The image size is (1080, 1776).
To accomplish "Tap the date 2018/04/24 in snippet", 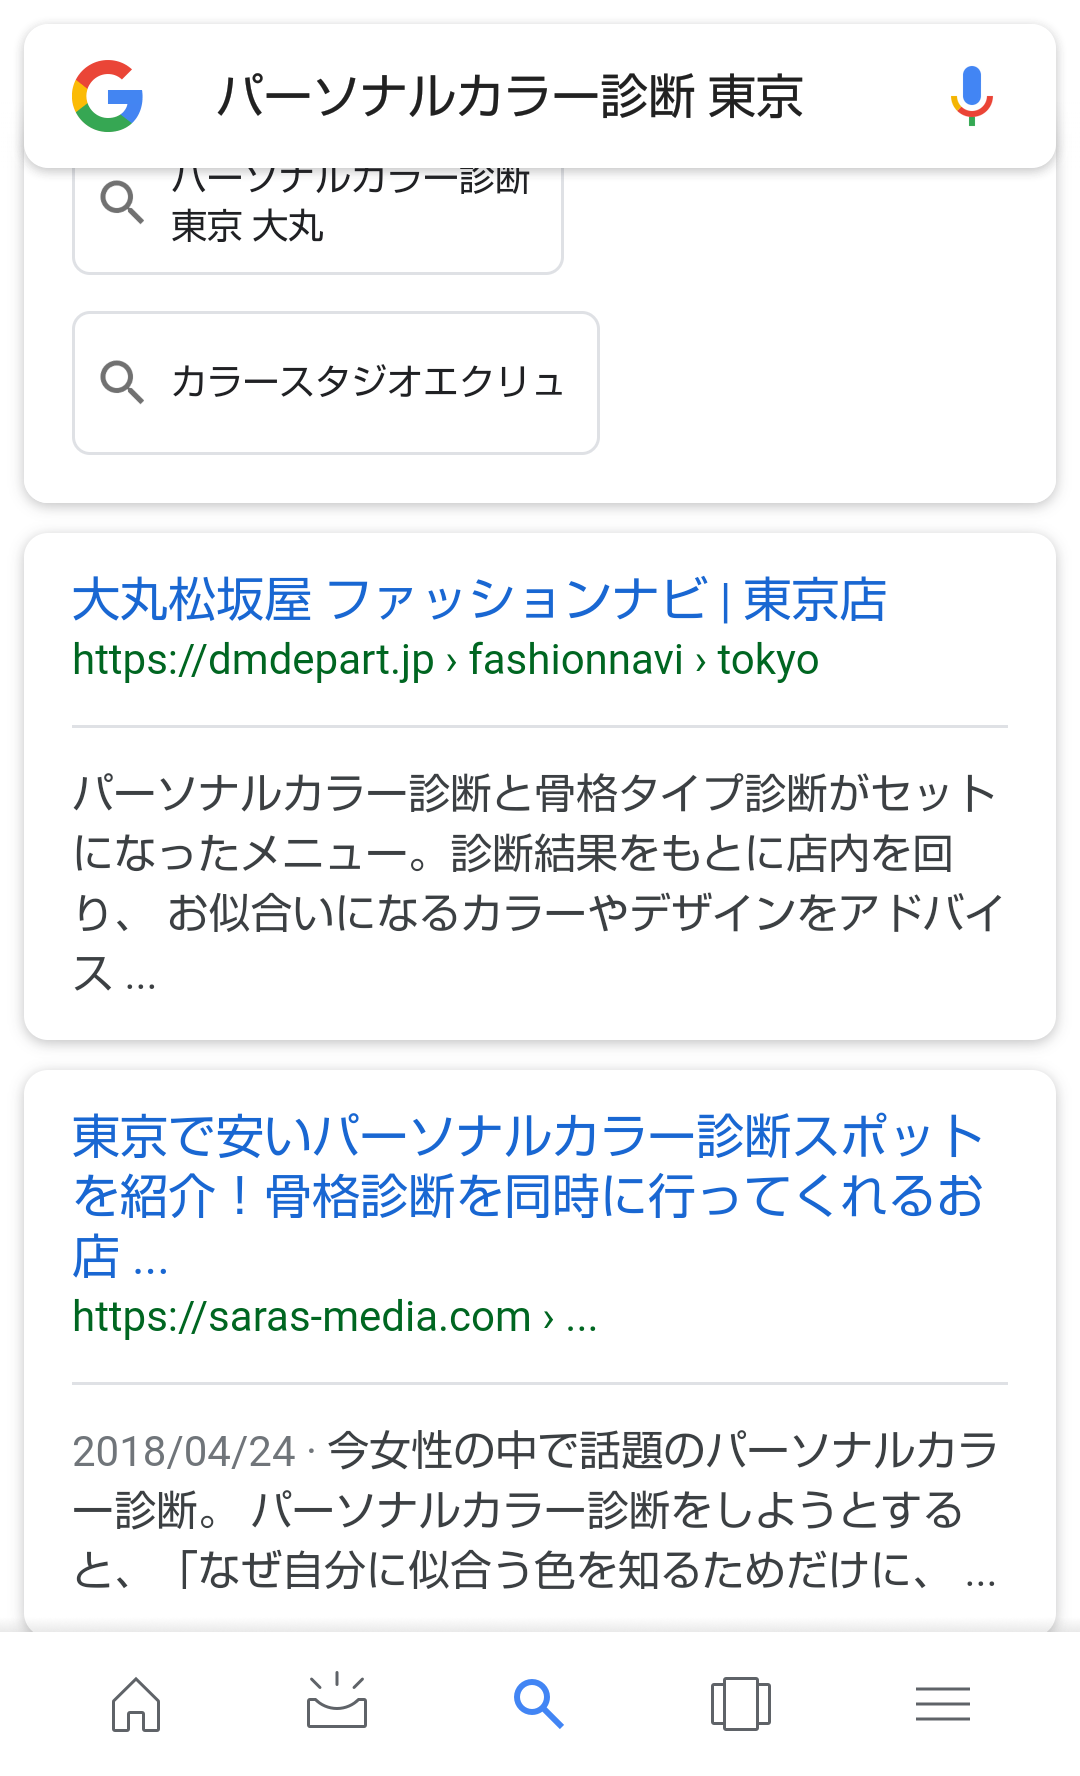I will pos(184,1451).
